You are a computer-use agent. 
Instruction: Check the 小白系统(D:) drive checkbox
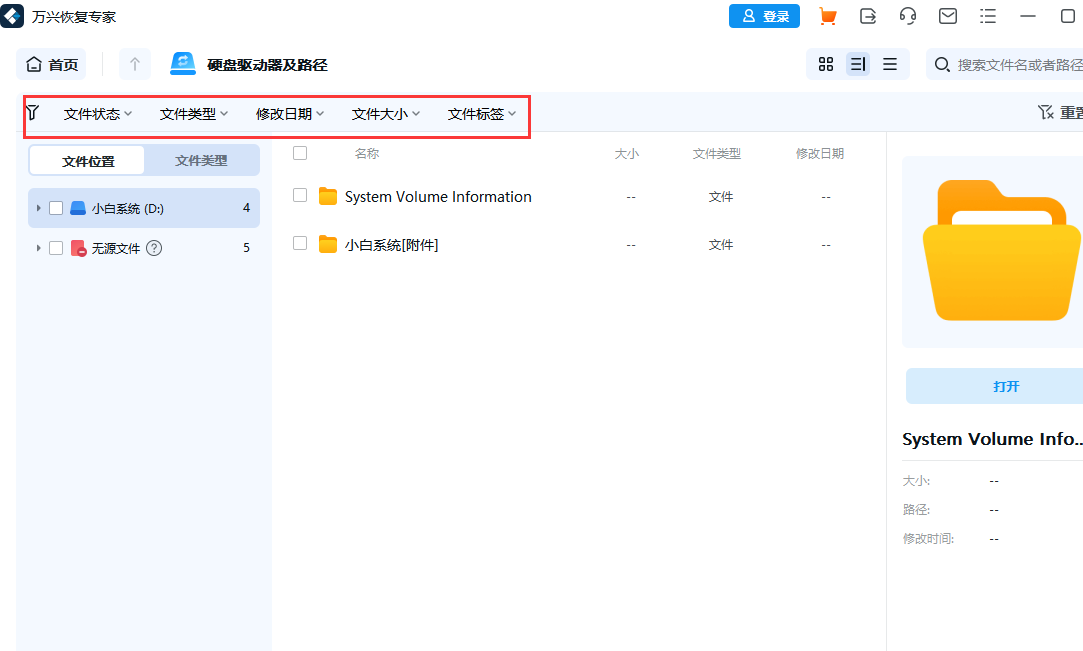tap(55, 208)
